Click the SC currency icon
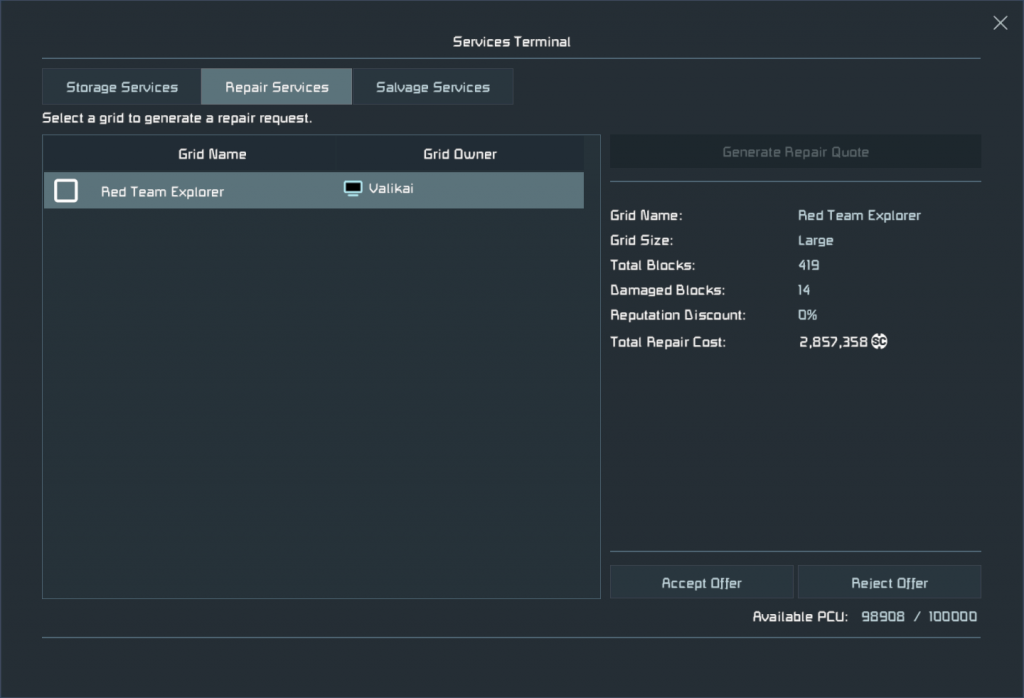This screenshot has height=698, width=1024. click(879, 341)
